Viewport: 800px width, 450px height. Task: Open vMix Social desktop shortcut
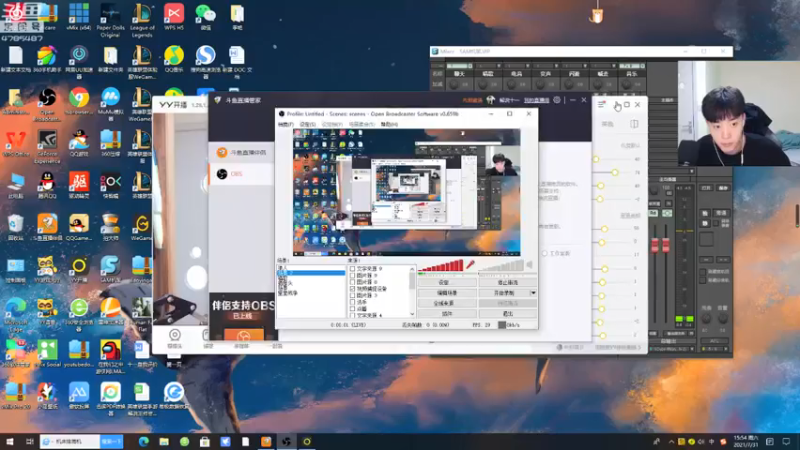click(x=47, y=354)
